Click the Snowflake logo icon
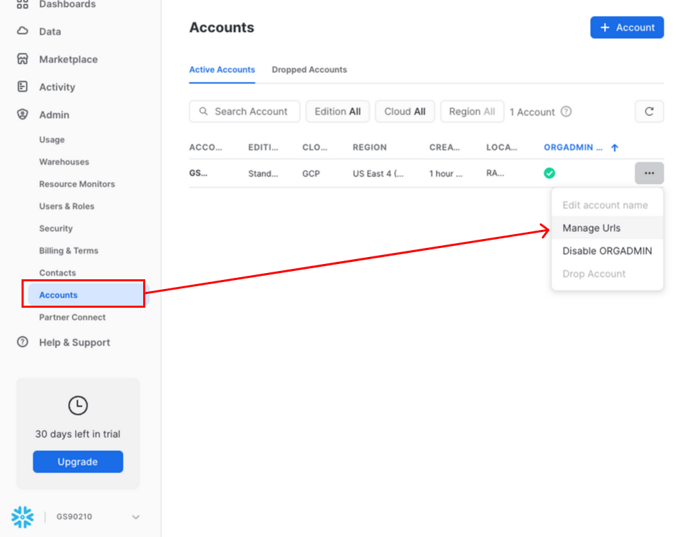 click(22, 517)
